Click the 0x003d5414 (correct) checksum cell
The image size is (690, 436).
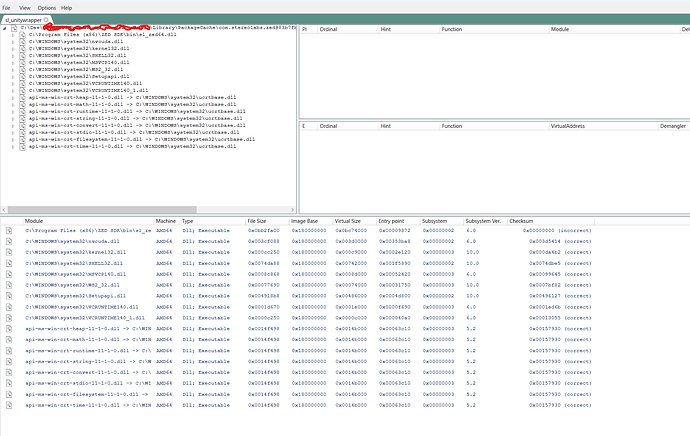(x=560, y=242)
